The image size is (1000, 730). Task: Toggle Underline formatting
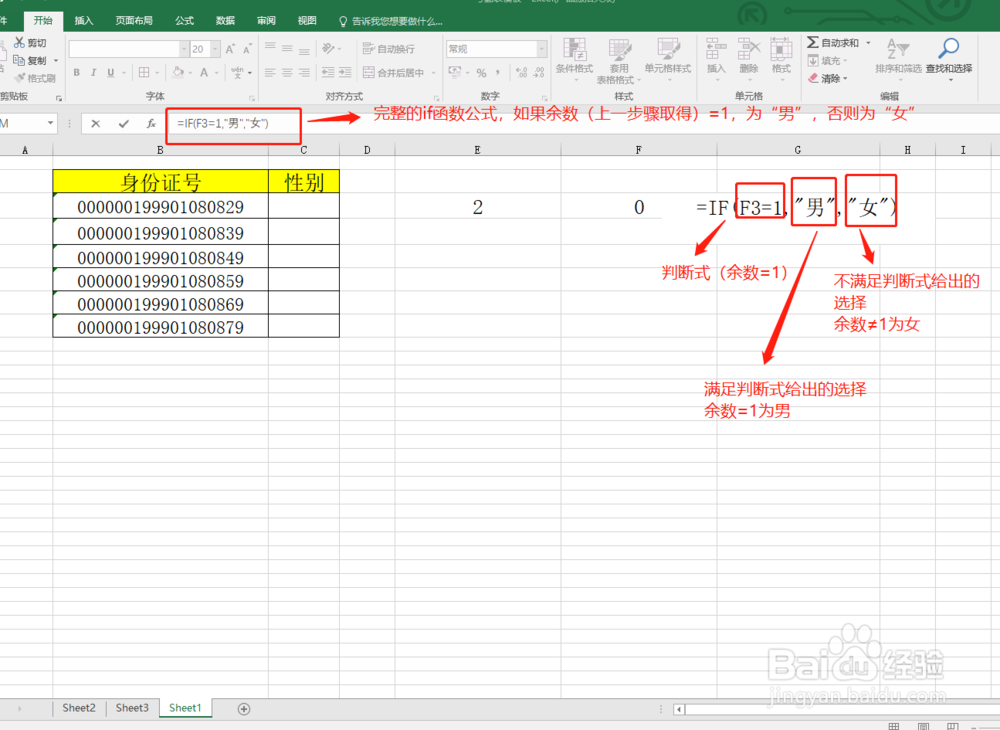tap(110, 73)
